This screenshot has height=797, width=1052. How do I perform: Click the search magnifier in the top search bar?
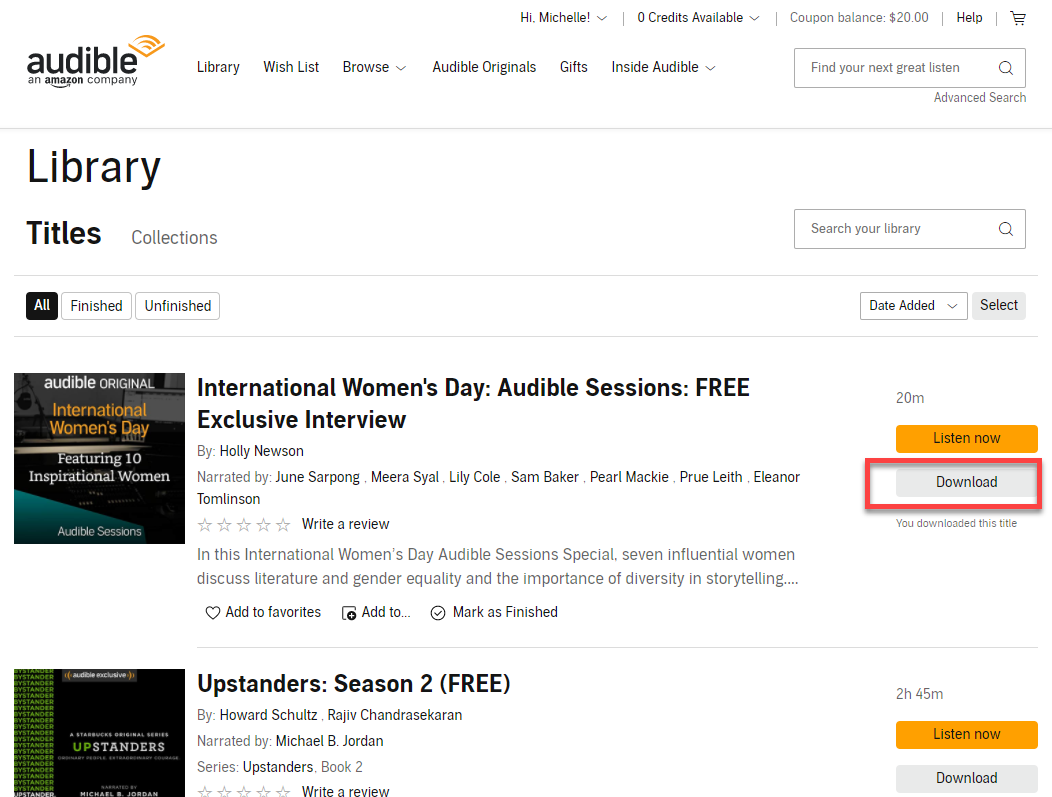pyautogui.click(x=1005, y=67)
